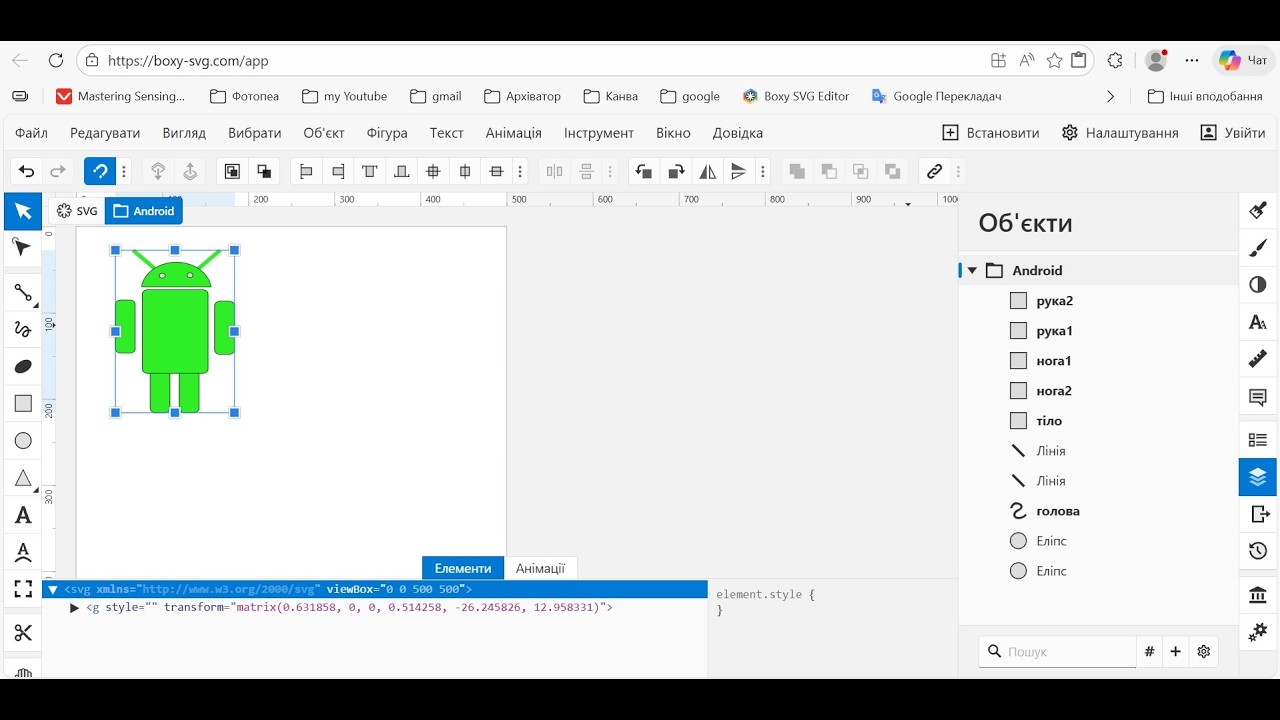Viewport: 1280px width, 720px height.
Task: Open the Compositing half-circle panel
Action: pos(1258,285)
